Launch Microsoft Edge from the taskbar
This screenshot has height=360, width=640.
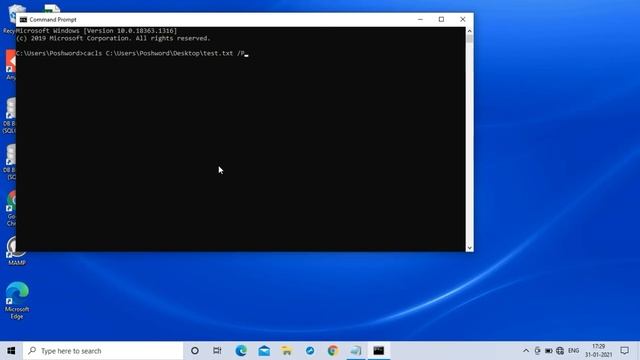tap(241, 351)
